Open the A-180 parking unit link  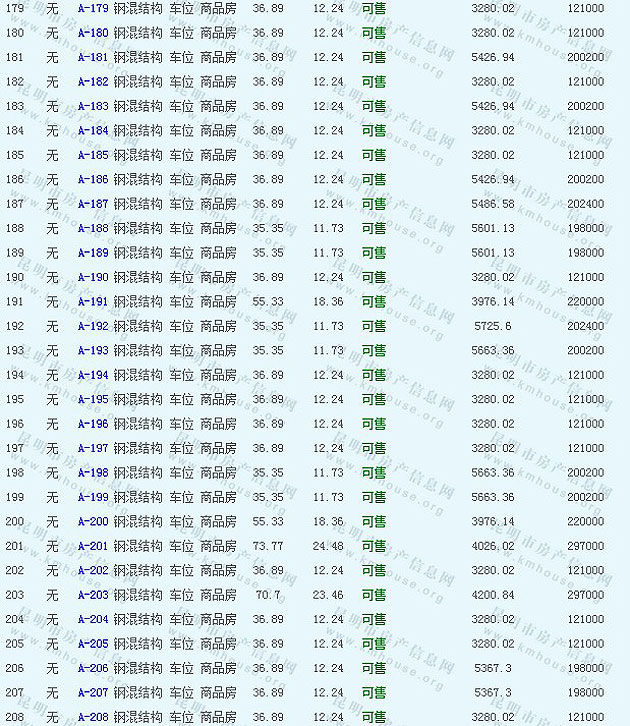[93, 33]
